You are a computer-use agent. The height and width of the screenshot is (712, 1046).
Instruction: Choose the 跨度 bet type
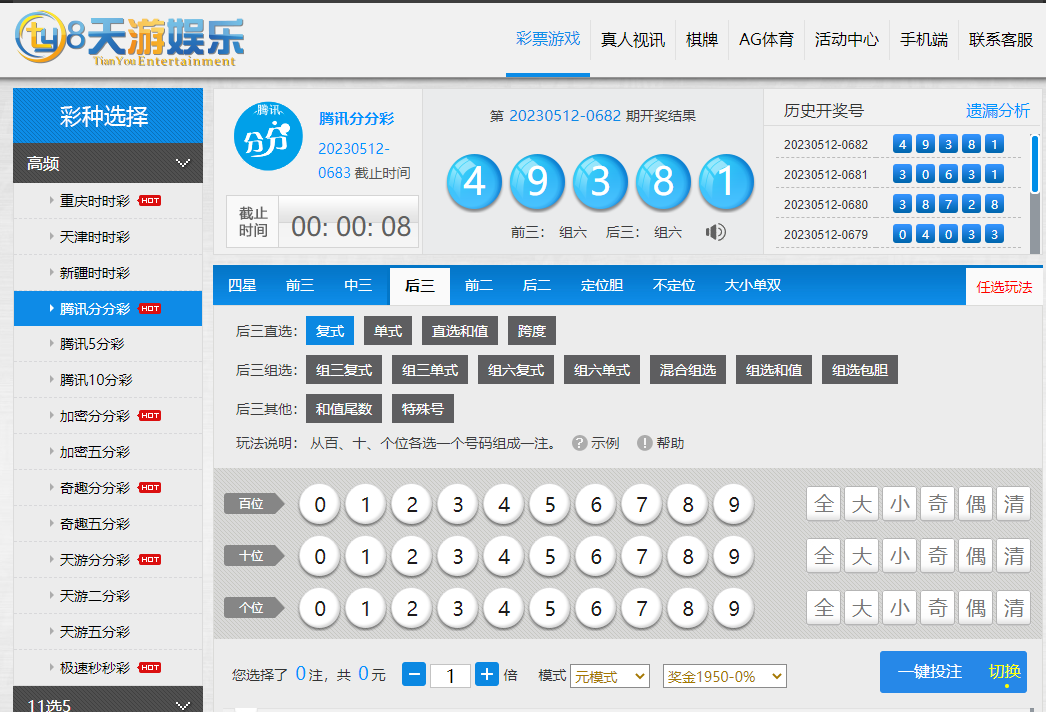tap(532, 331)
